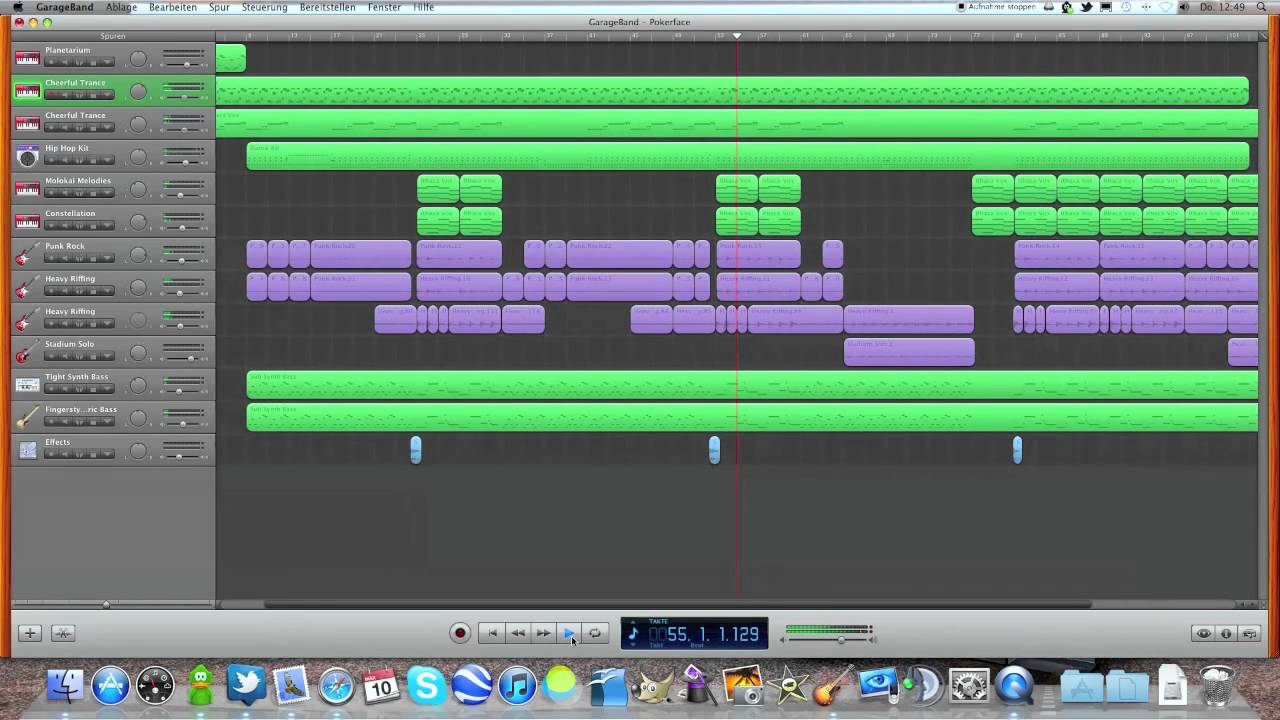Click the fast forward transport button

coord(543,633)
